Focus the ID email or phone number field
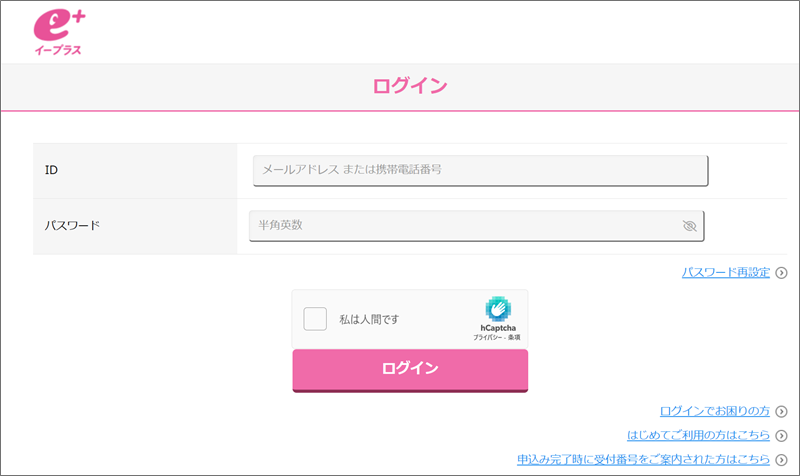The image size is (800, 476). (x=481, y=170)
